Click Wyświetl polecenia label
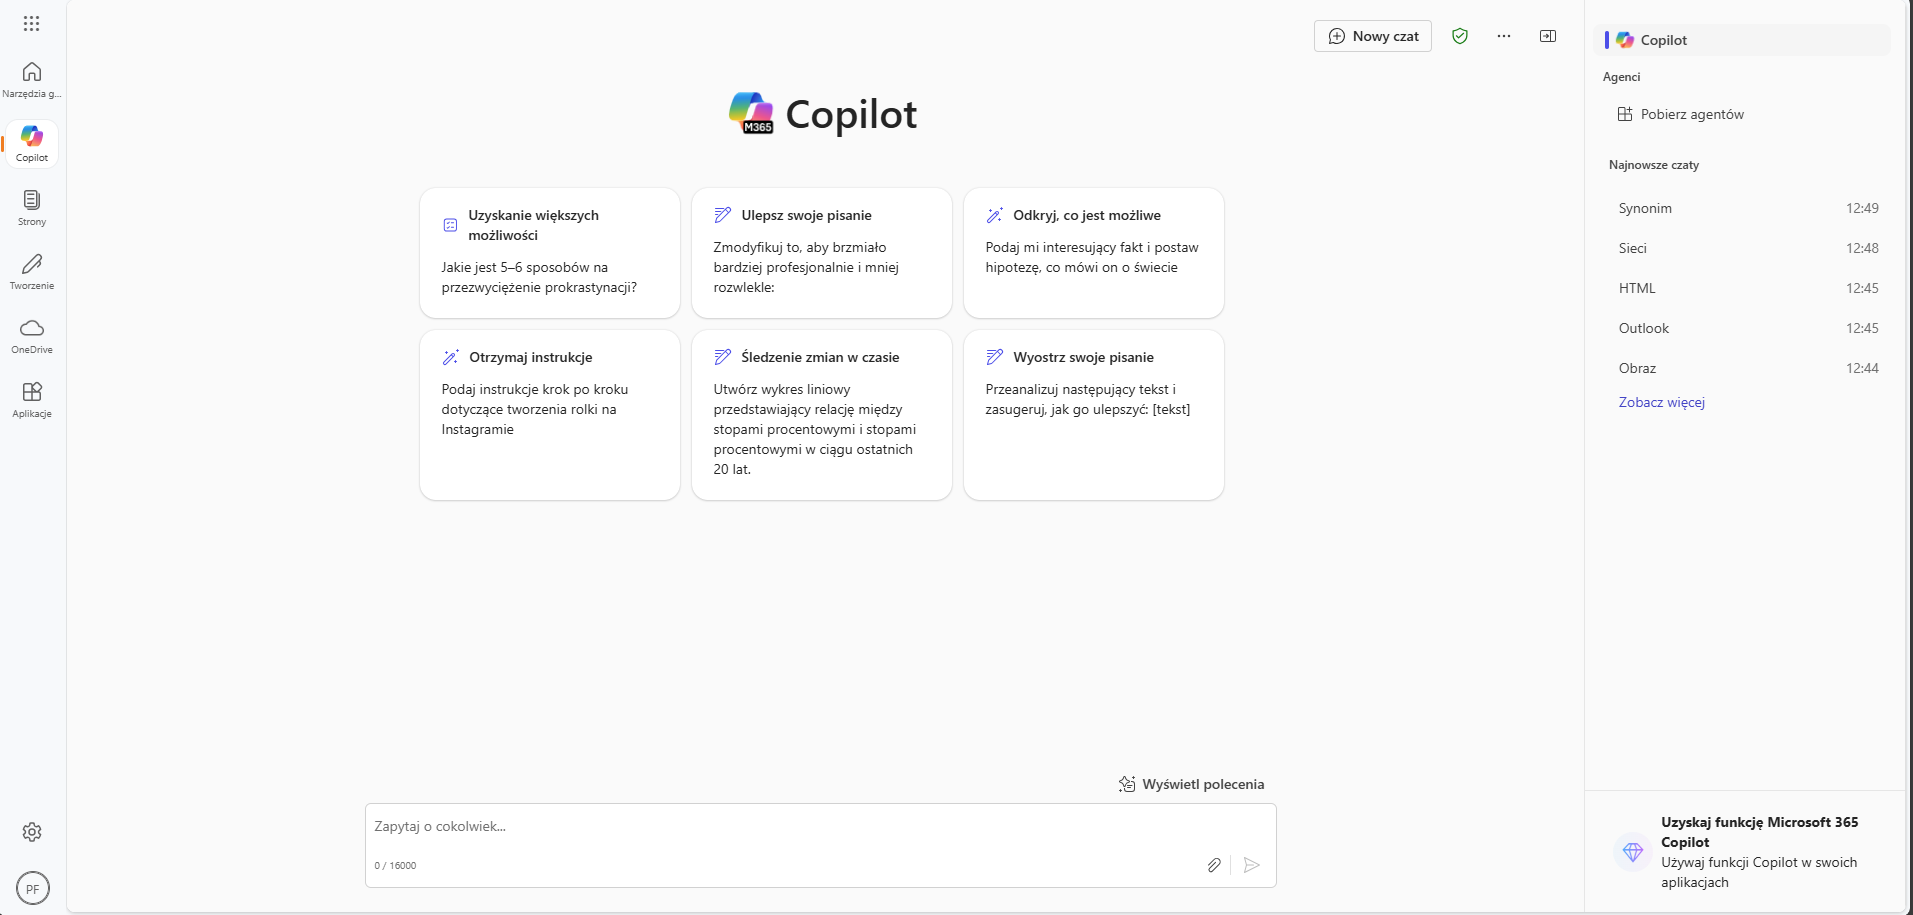The image size is (1913, 915). [x=1203, y=784]
